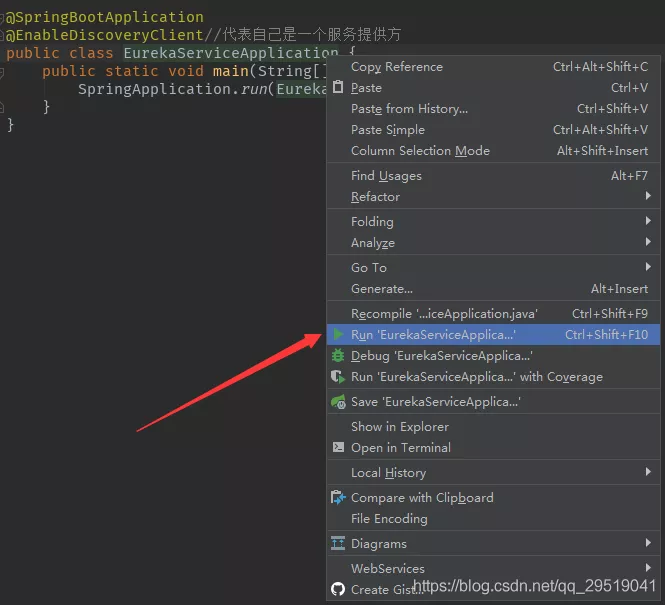Click the 'static' keyword in main declaration

click(131, 71)
